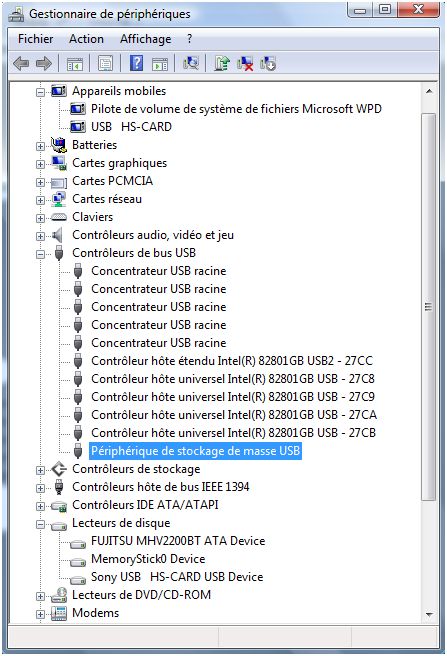Open the Affichage menu
Viewport: 447px width, 656px height.
(146, 39)
